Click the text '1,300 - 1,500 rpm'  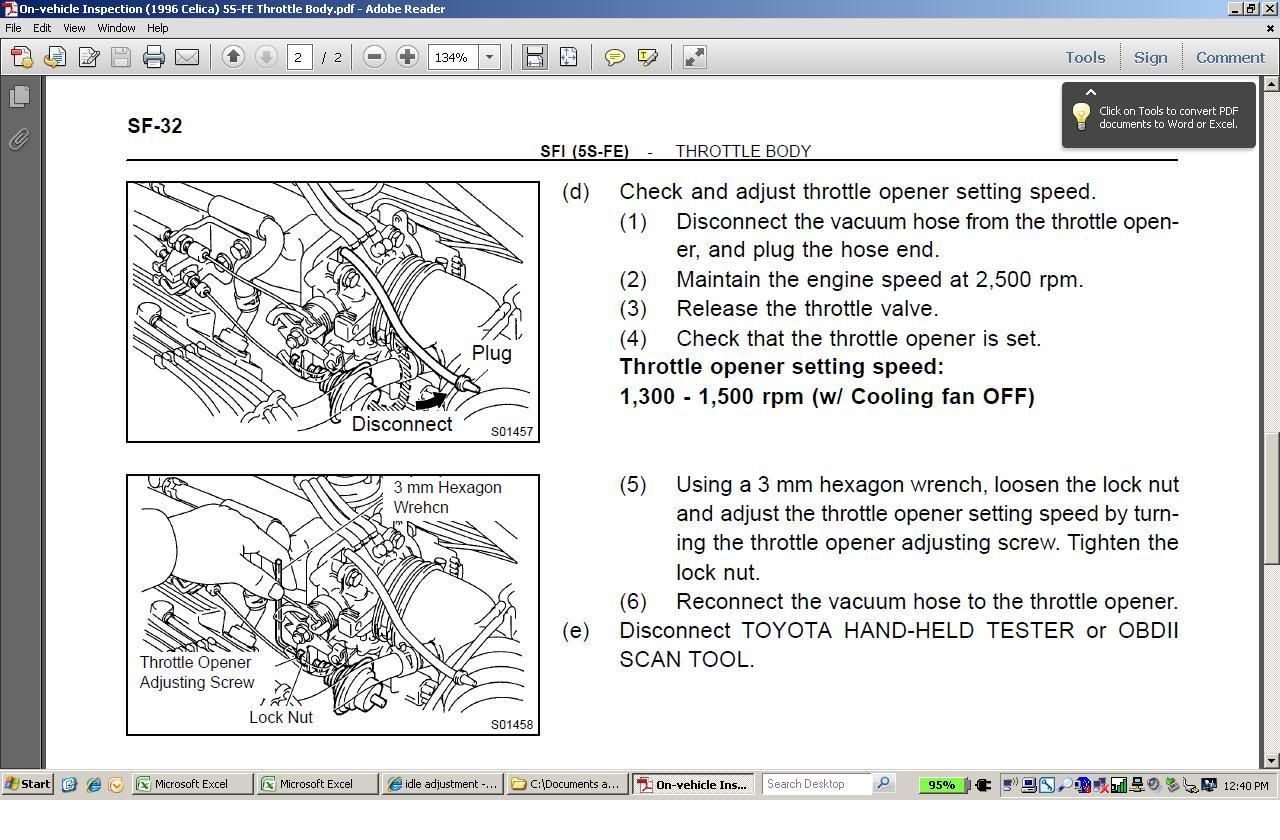(x=712, y=396)
